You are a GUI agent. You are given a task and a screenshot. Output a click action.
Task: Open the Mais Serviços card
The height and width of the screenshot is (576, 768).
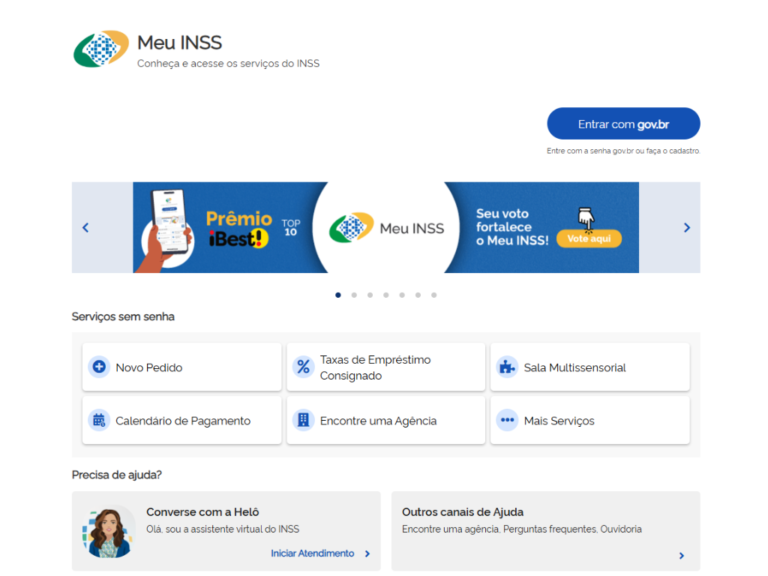point(590,420)
